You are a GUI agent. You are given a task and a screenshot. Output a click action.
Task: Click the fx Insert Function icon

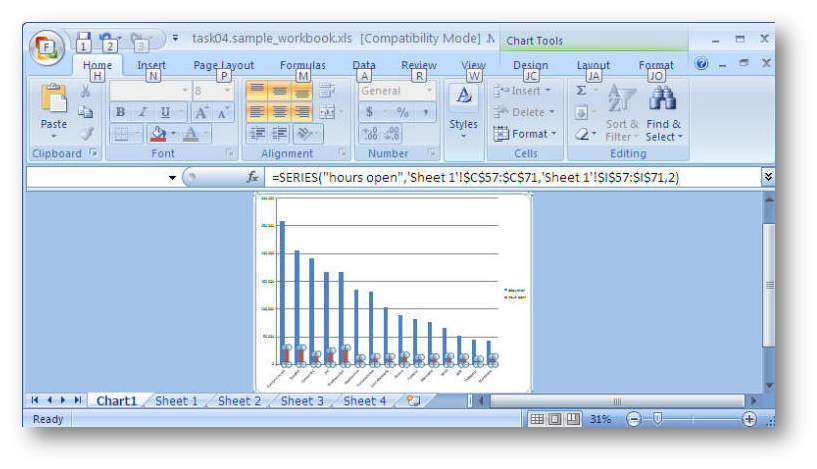253,177
